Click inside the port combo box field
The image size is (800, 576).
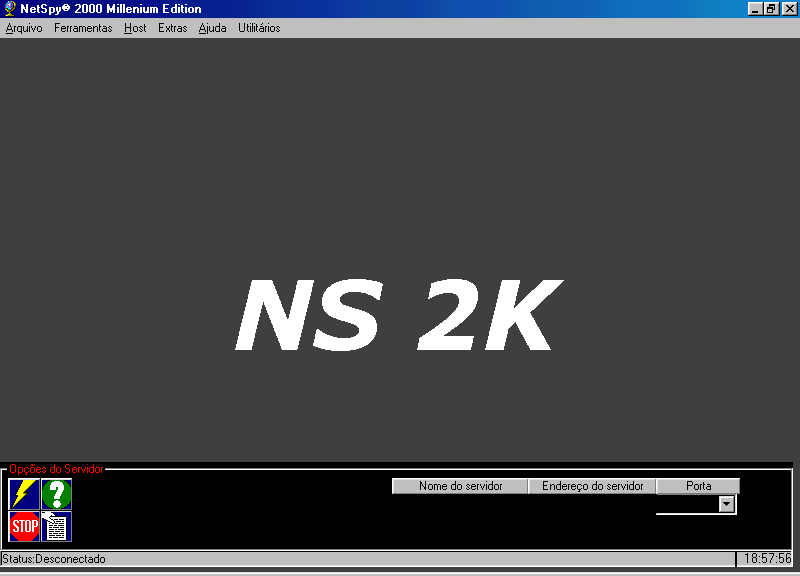click(x=687, y=505)
